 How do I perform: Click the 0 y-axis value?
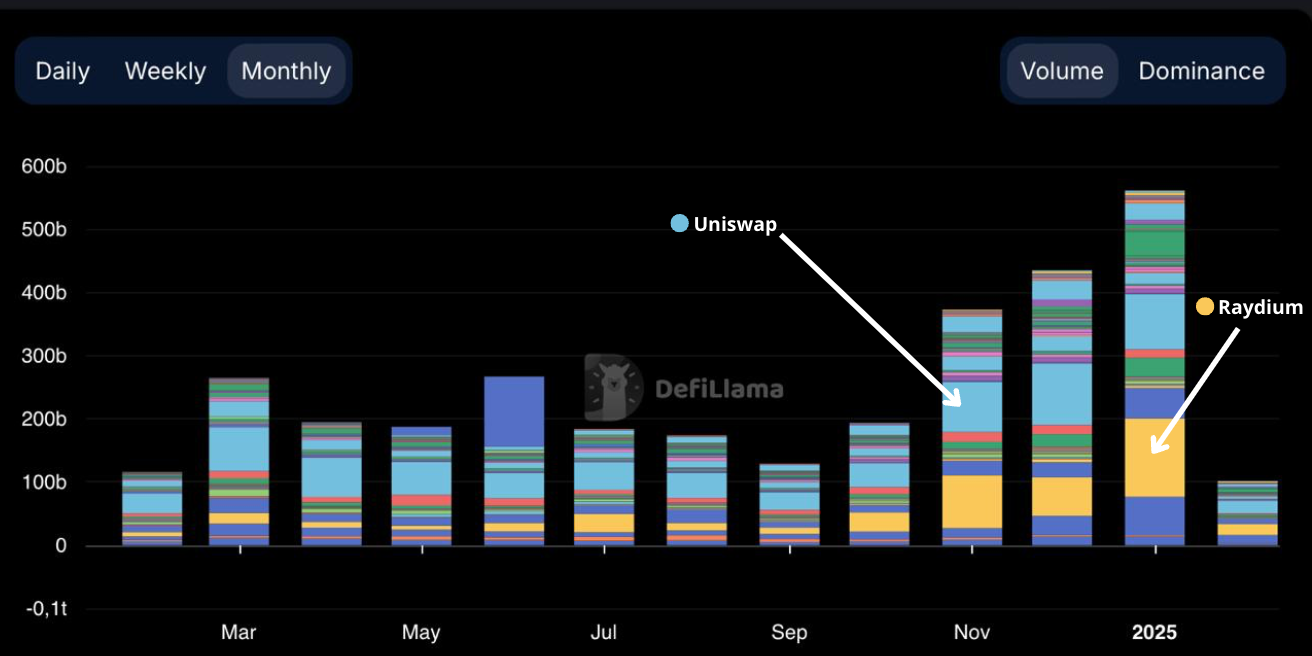61,546
